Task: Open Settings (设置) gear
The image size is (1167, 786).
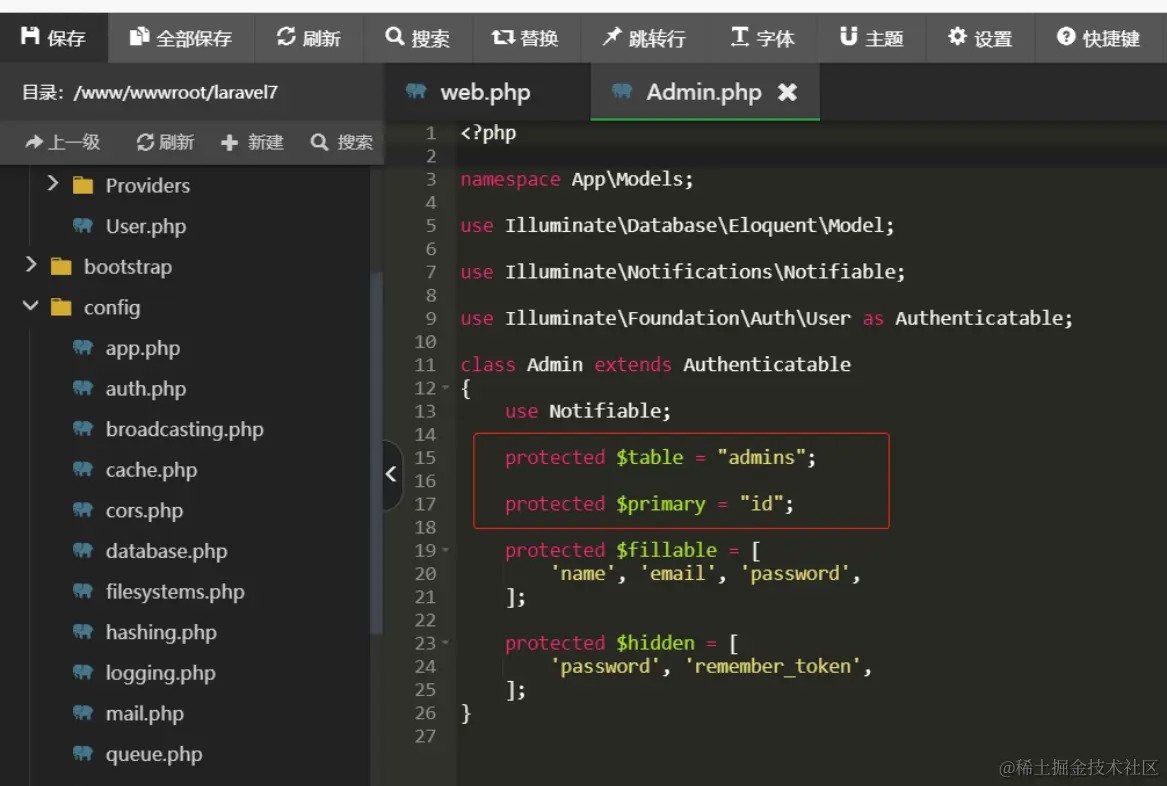Action: 979,37
